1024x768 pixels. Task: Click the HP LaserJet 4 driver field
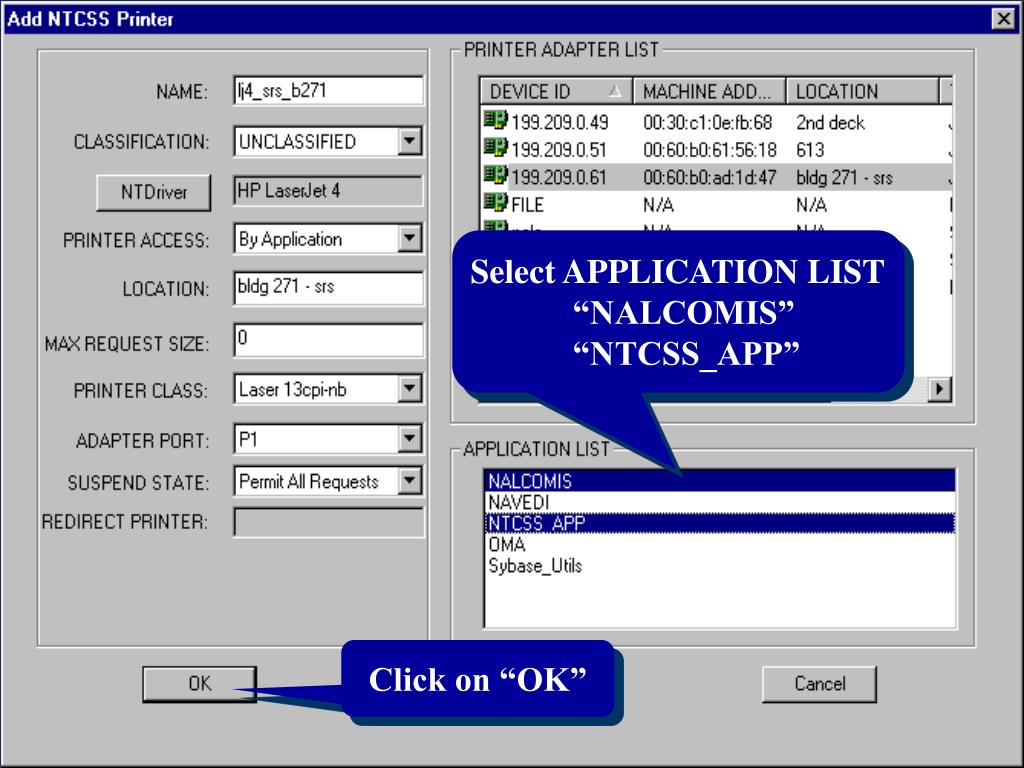[x=328, y=191]
